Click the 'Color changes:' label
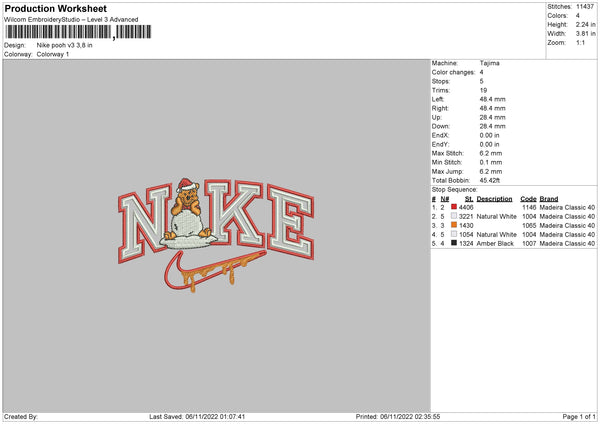The width and height of the screenshot is (600, 424). 453,72
